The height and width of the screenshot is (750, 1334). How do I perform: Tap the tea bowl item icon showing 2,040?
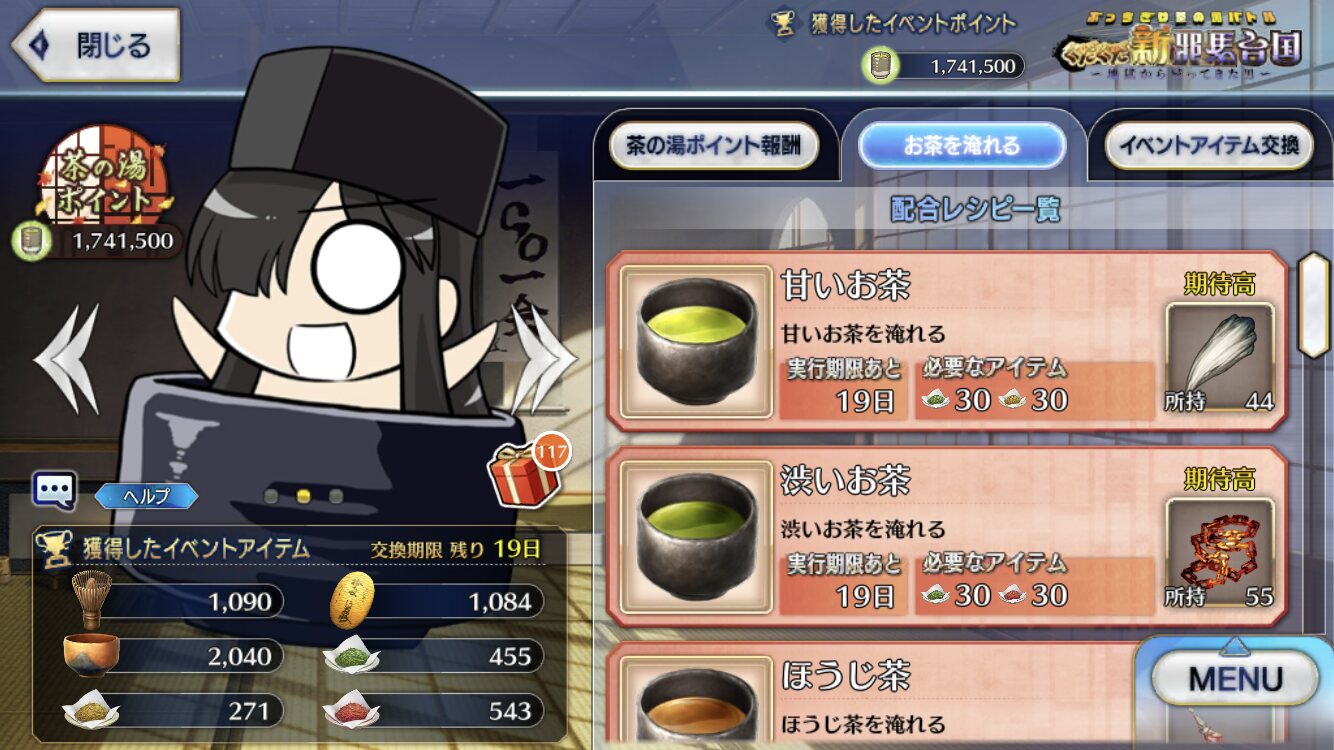(x=91, y=655)
